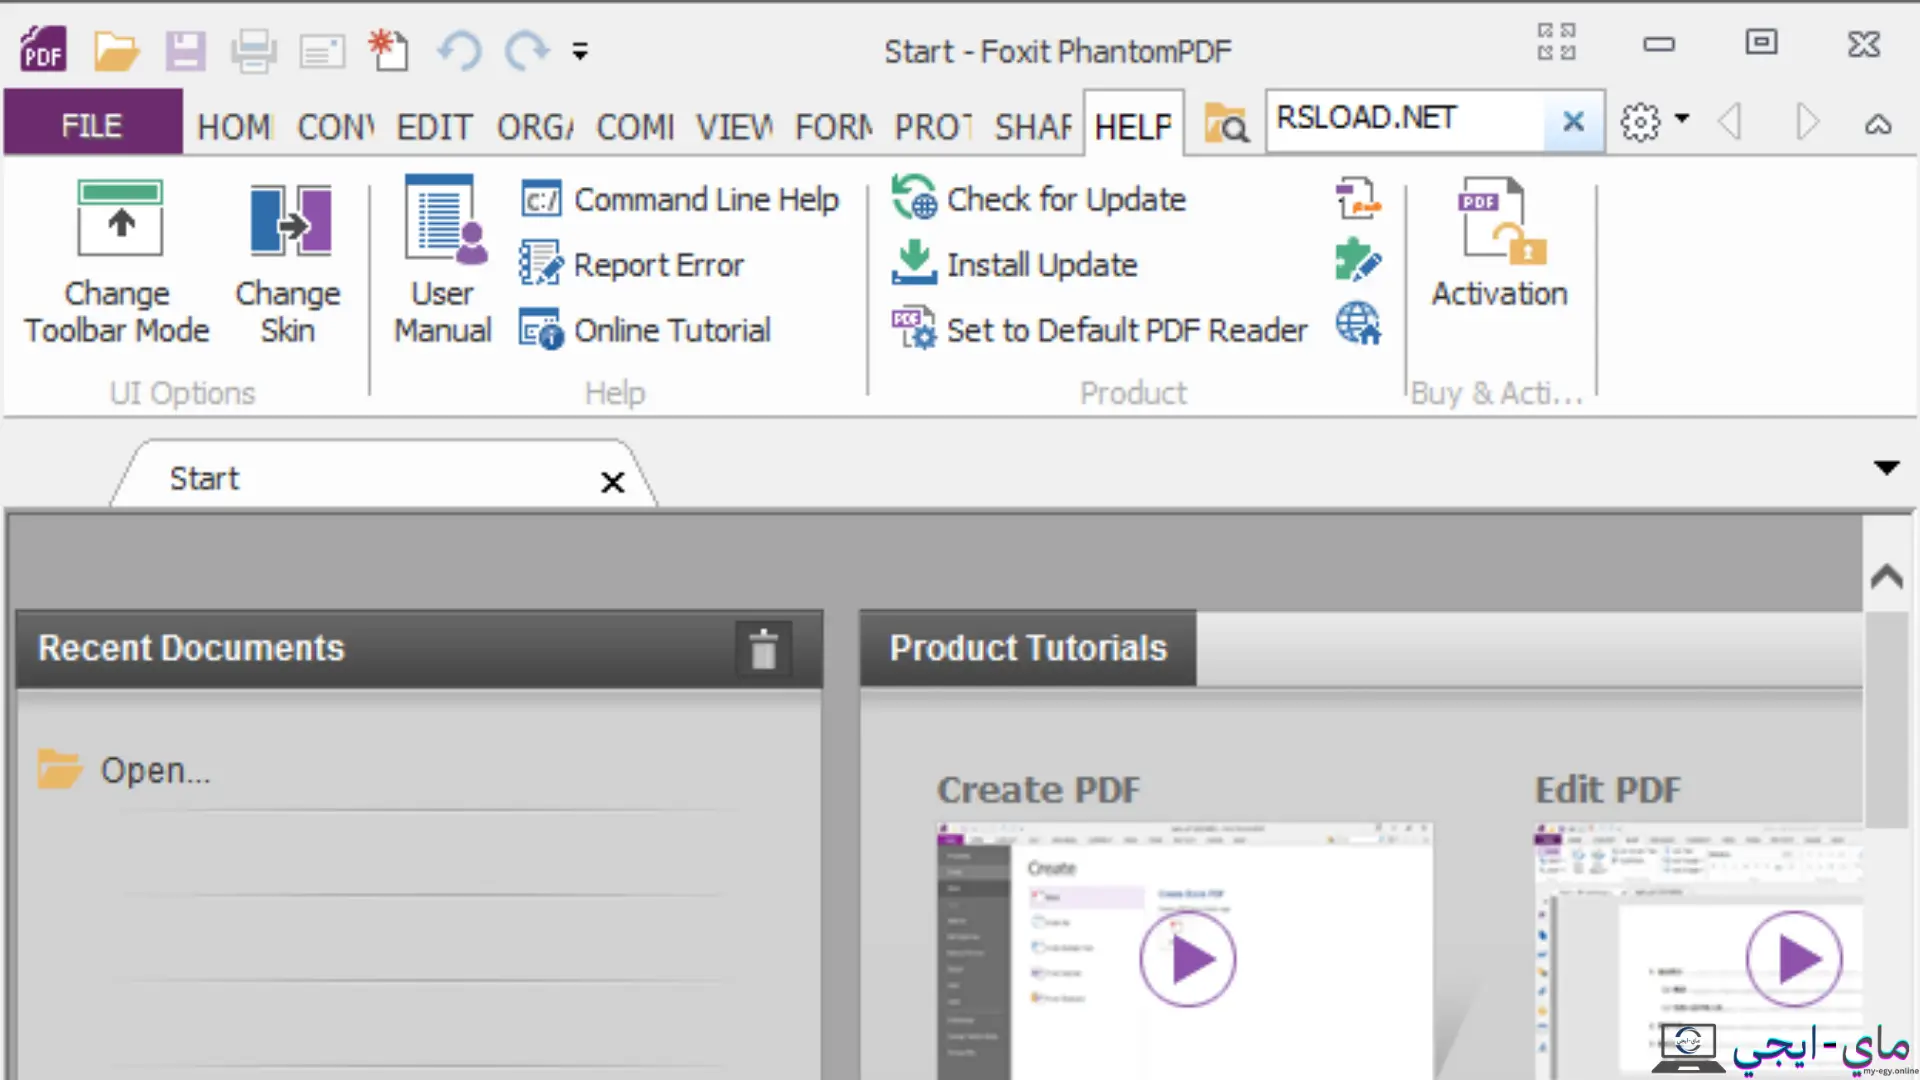The width and height of the screenshot is (1920, 1080).
Task: Click Set to Default PDF Reader
Action: [x=1099, y=330]
